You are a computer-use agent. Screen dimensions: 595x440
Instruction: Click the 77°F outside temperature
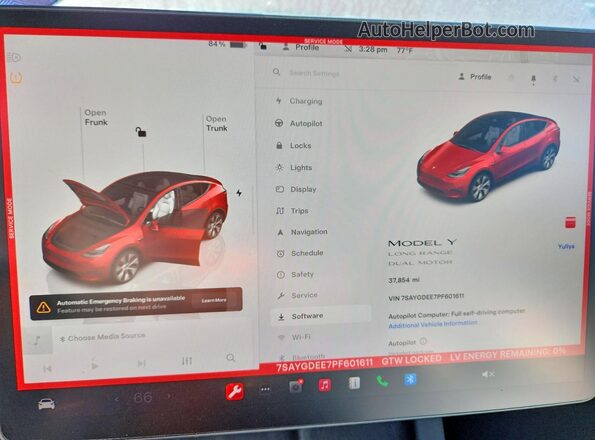(405, 50)
